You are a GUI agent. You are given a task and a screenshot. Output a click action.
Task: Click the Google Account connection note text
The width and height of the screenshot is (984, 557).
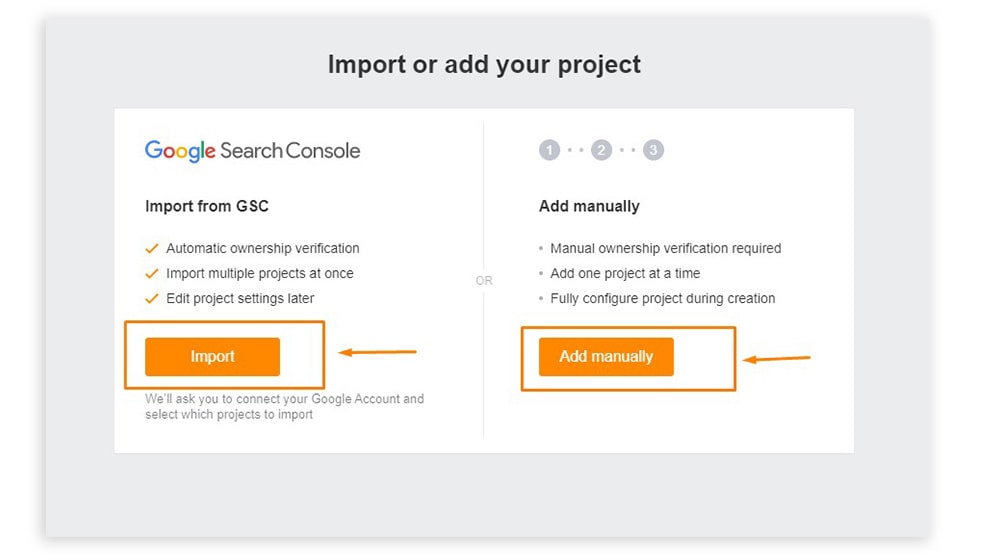(284, 406)
